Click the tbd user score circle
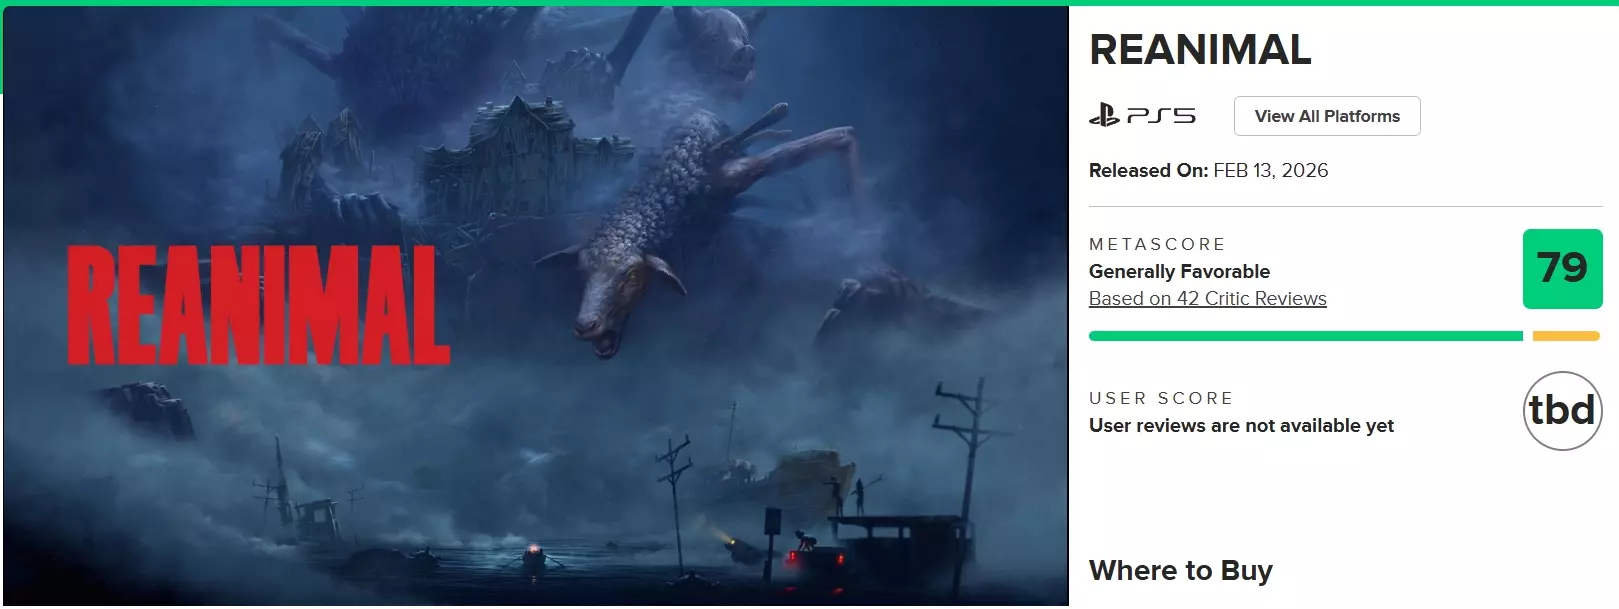This screenshot has width=1619, height=609. tap(1562, 410)
